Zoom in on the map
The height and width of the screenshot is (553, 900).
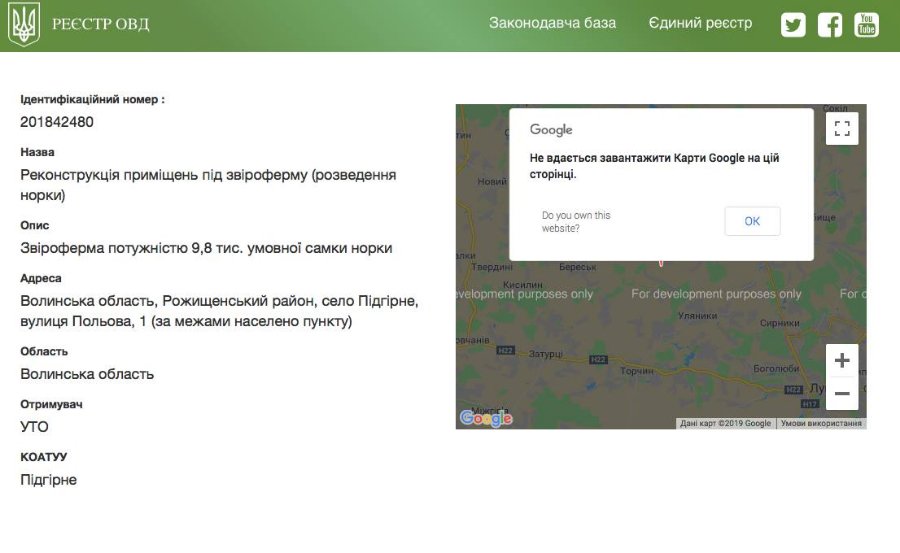tap(842, 361)
